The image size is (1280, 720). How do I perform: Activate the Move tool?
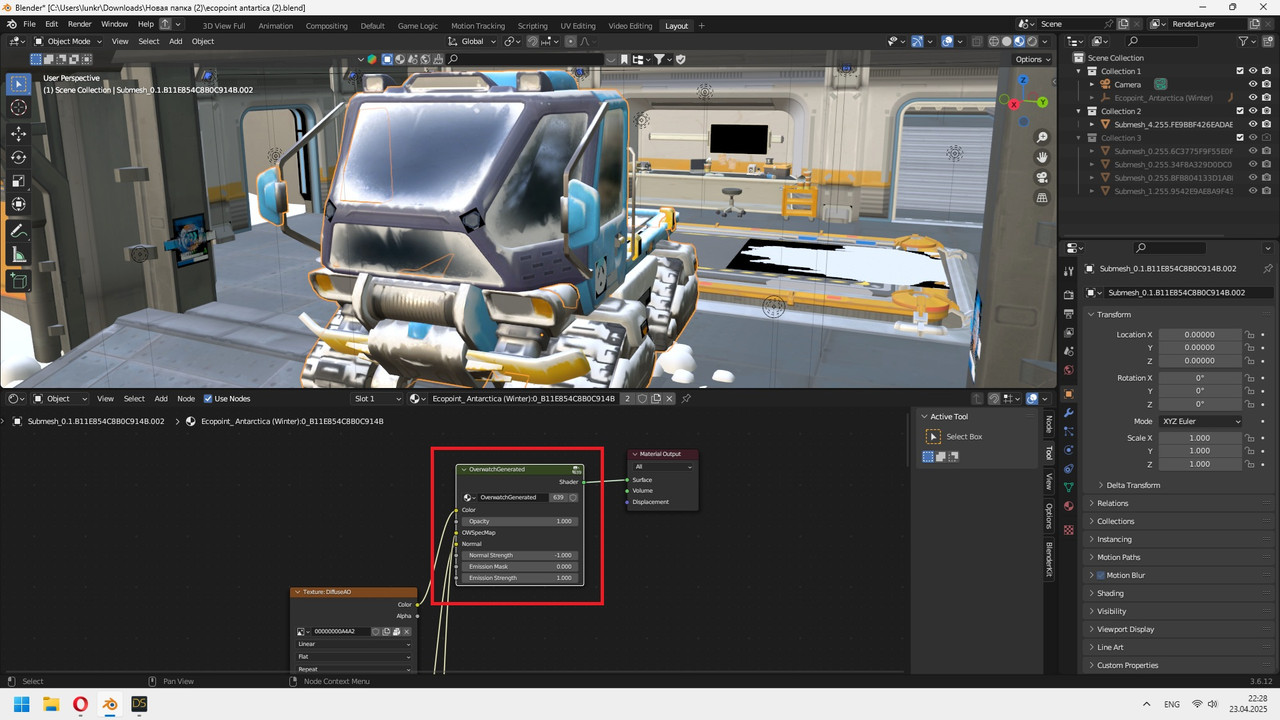19,133
